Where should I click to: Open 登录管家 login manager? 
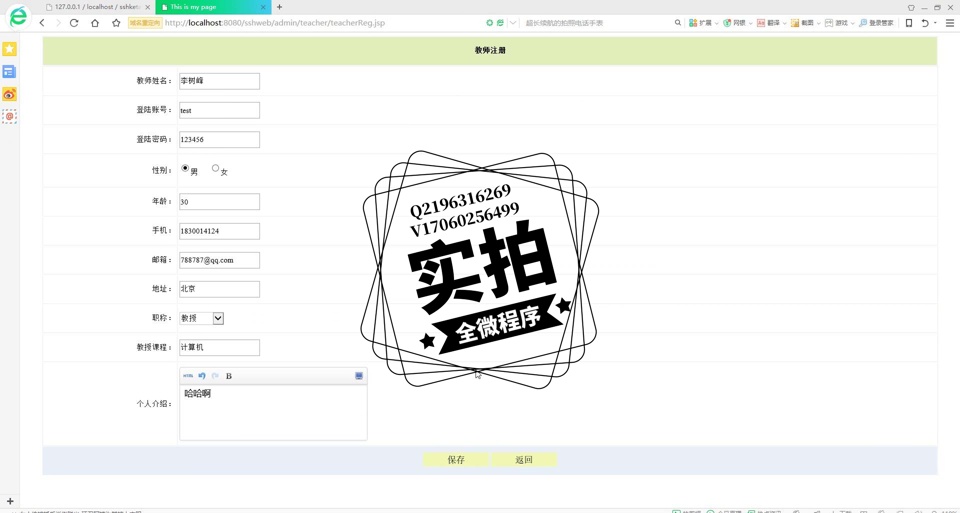(x=876, y=23)
